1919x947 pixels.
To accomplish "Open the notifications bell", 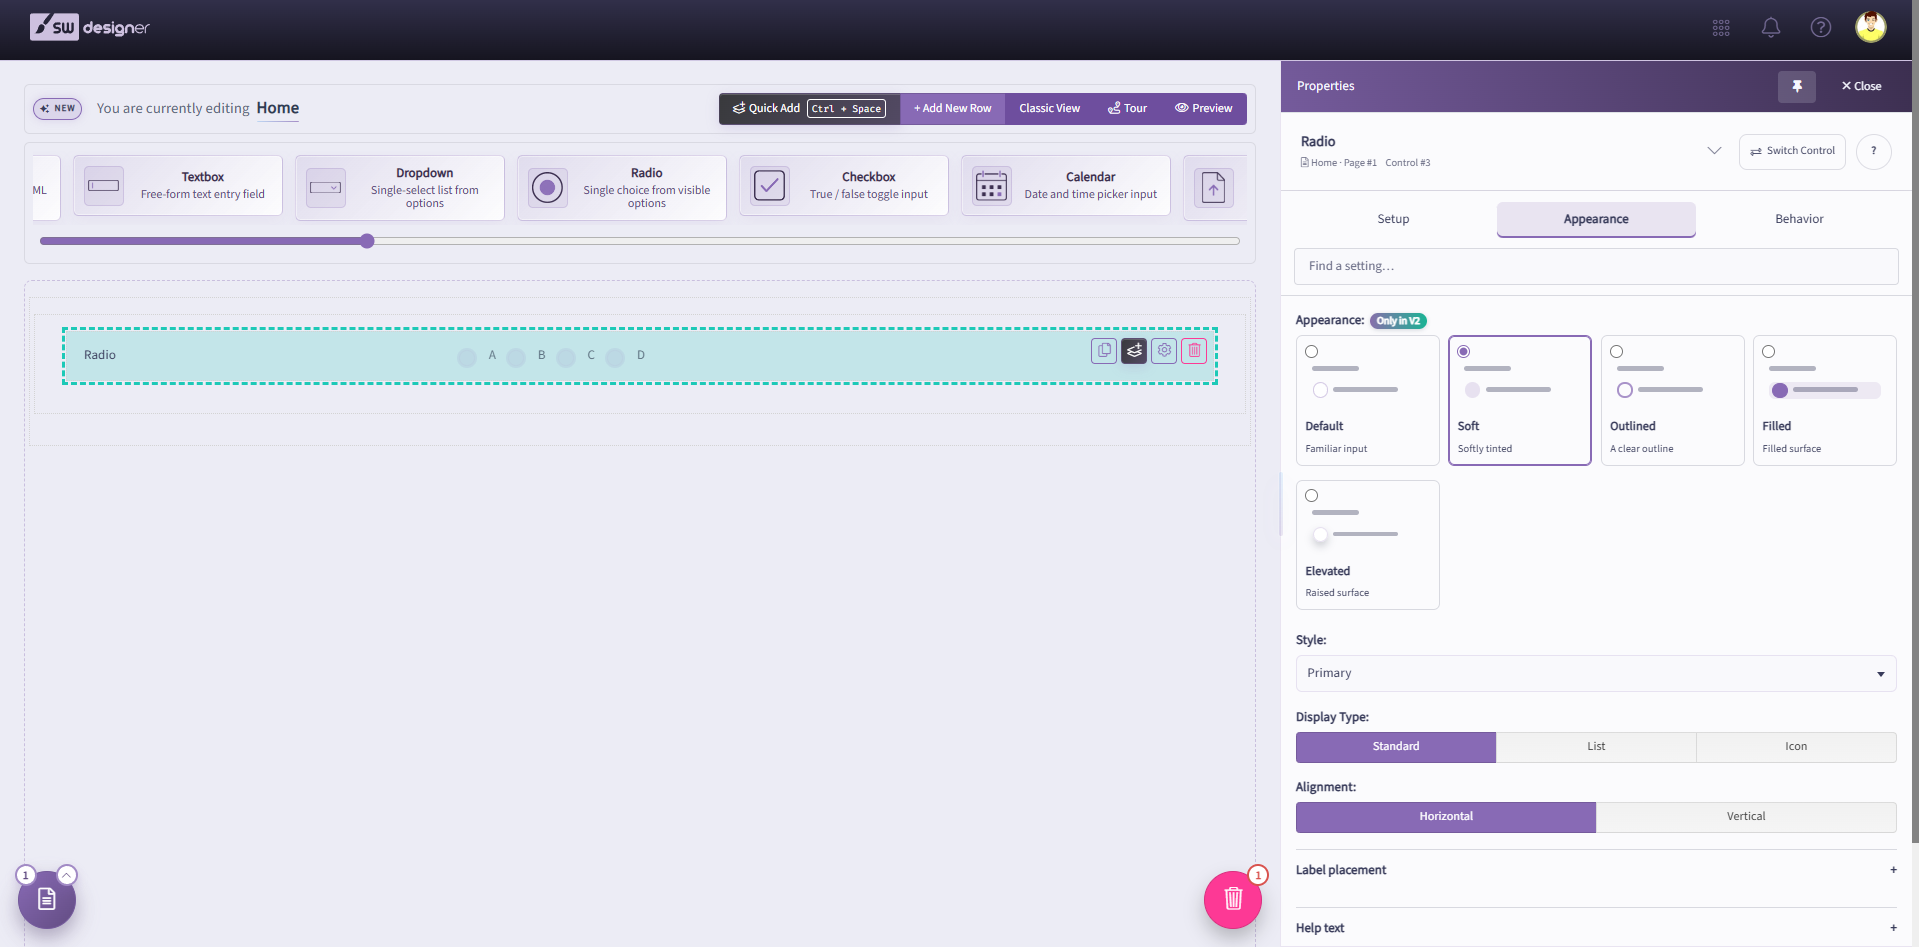I will click(x=1771, y=28).
